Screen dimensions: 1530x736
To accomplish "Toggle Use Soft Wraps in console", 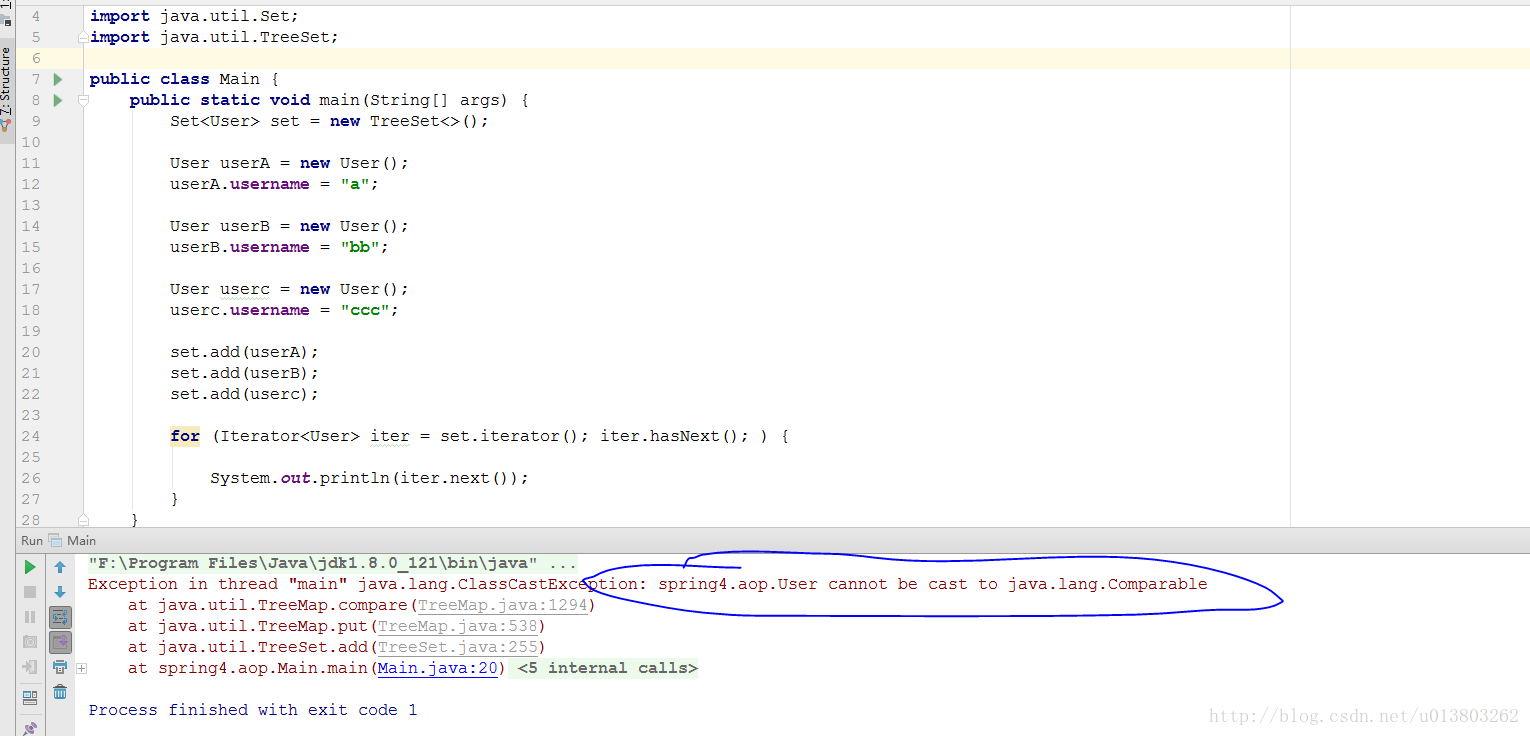I will click(x=60, y=617).
